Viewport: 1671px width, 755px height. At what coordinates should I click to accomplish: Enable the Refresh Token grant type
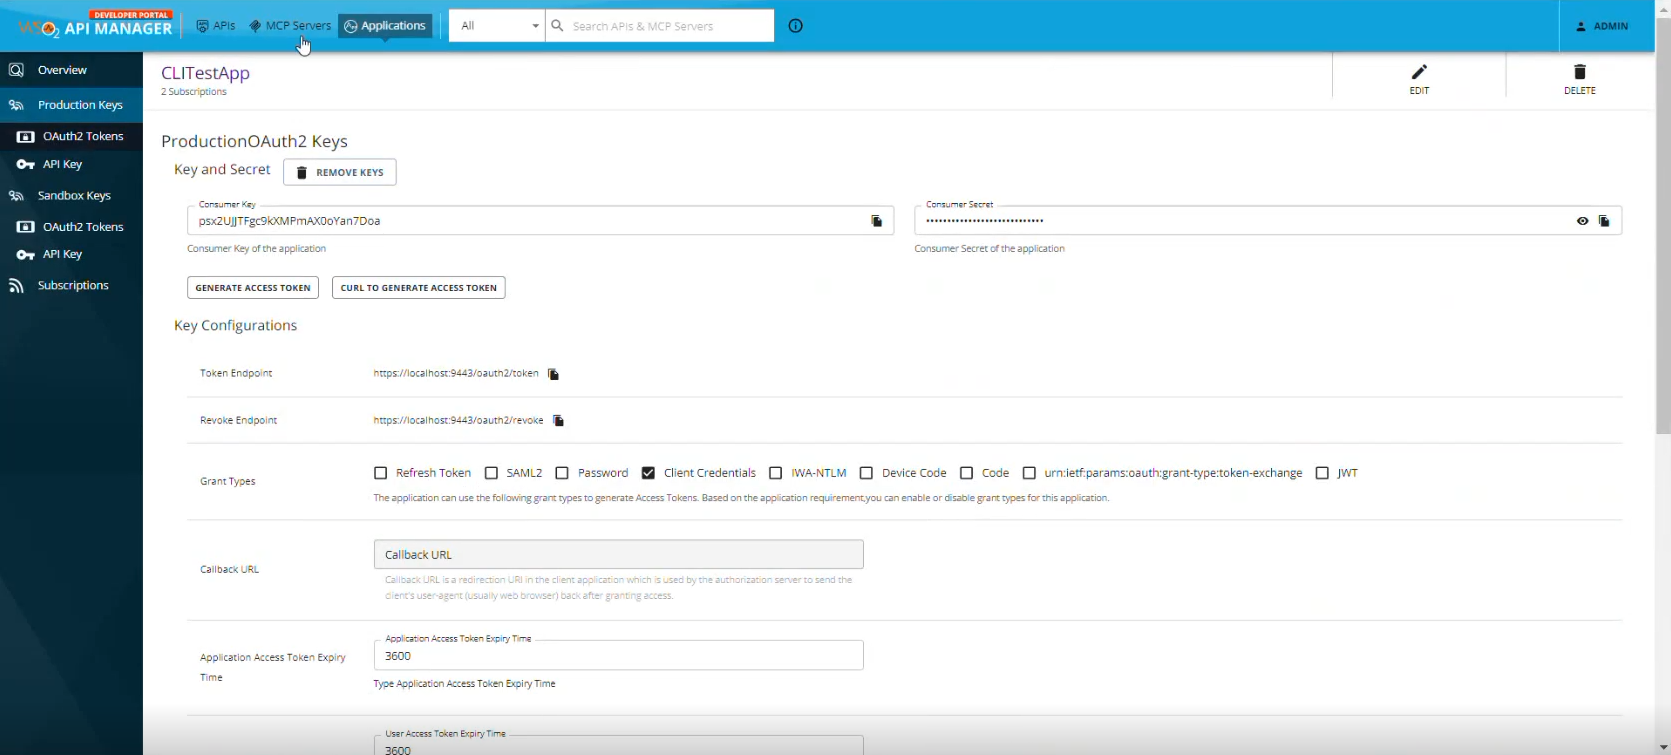point(380,473)
